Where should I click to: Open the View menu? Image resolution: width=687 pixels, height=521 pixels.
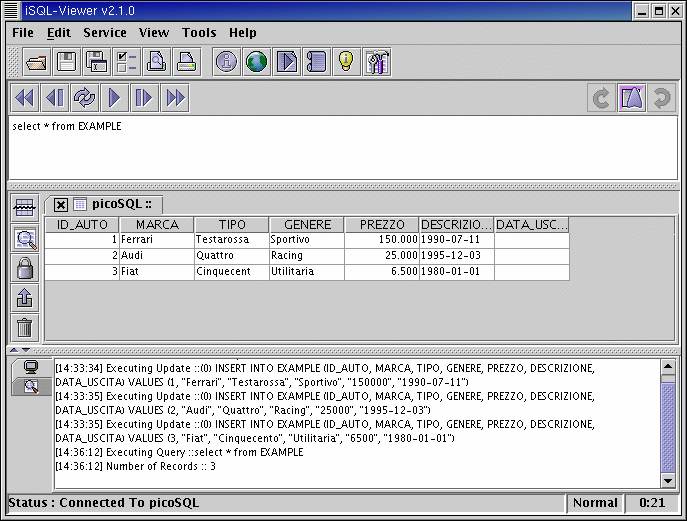pos(154,33)
